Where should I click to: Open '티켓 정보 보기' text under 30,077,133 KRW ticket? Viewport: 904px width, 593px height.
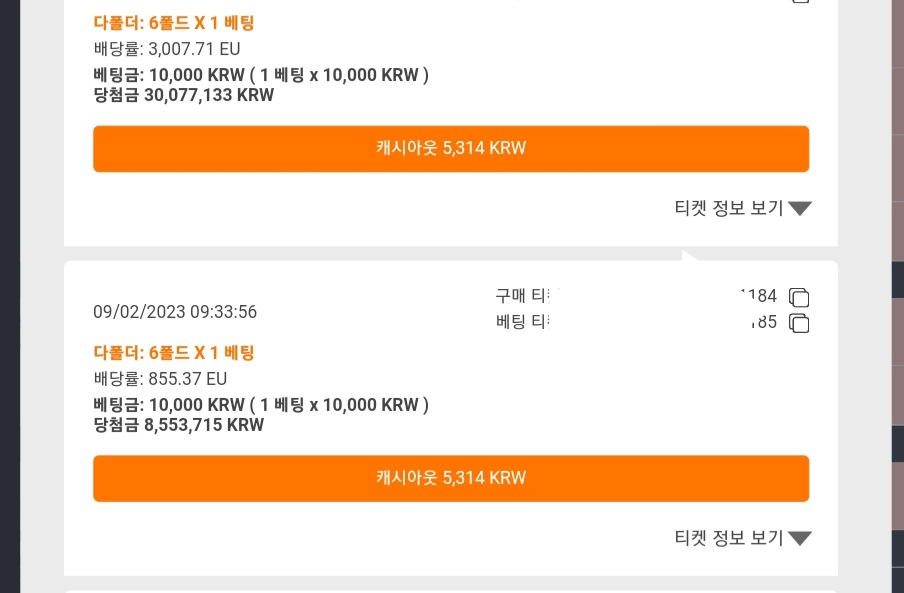[x=729, y=207]
